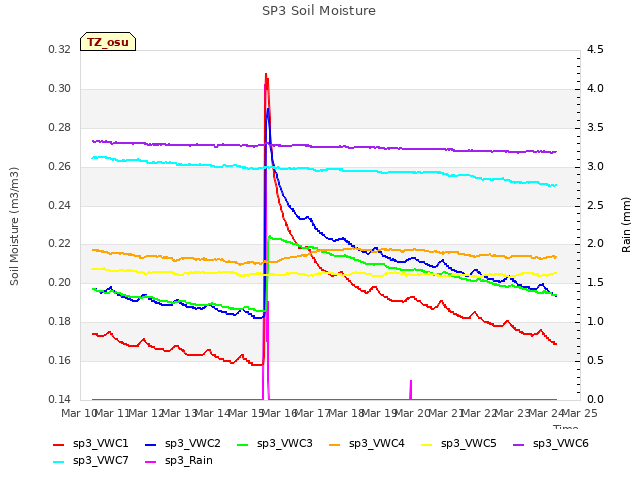The image size is (640, 480).
Task: Click the 2.0 right axis tick label
Action: (595, 244)
